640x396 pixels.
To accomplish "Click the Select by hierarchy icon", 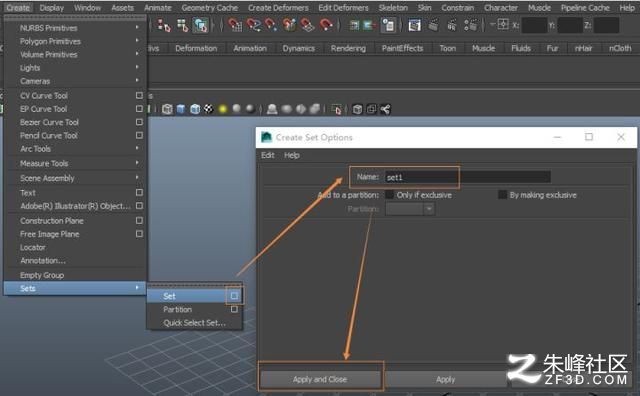I will tap(164, 25).
